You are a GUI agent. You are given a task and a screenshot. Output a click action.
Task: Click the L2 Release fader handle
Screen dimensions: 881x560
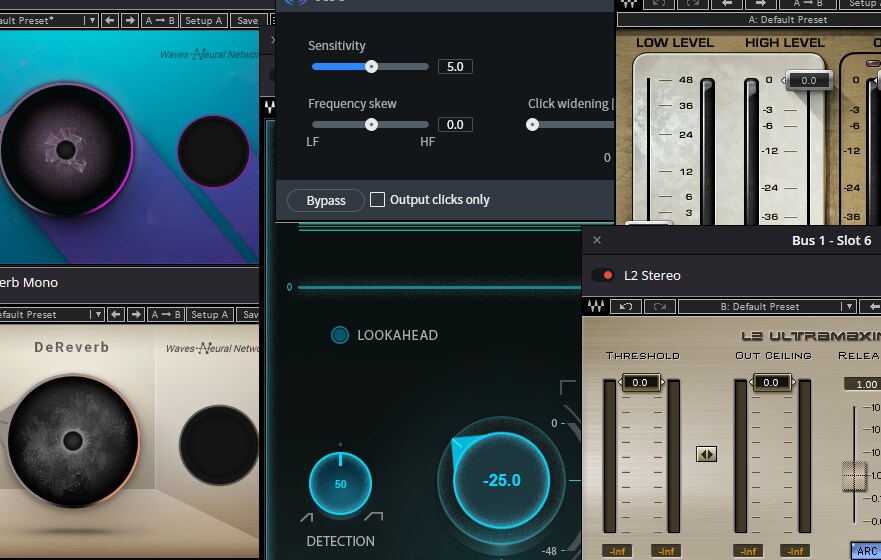pyautogui.click(x=854, y=476)
